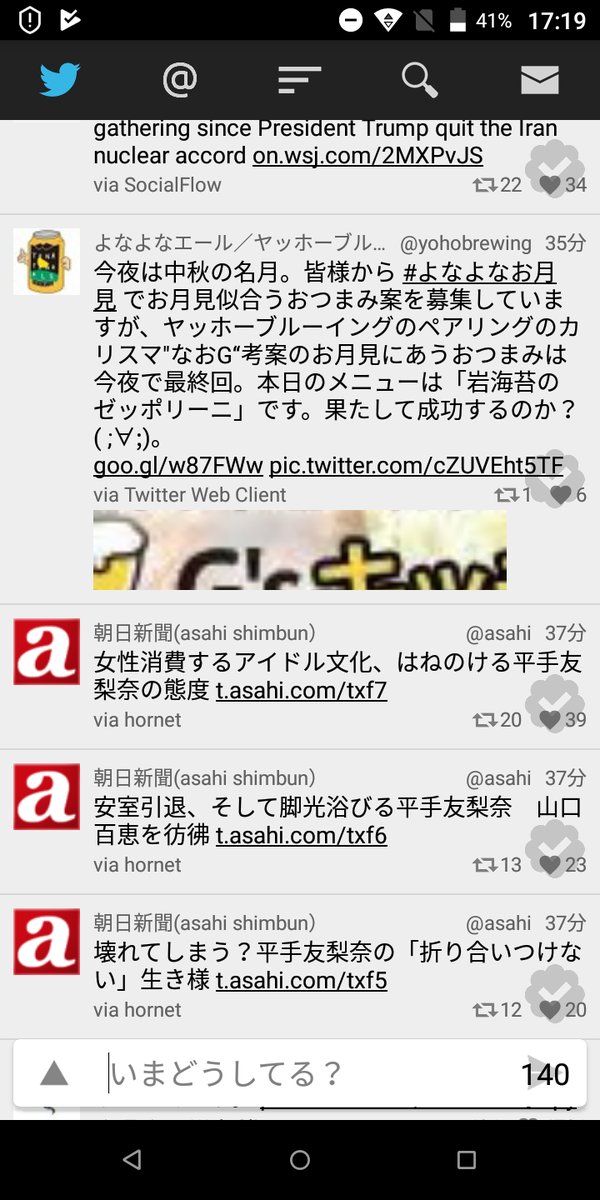600x1200 pixels.
Task: Open the lists tab icon
Action: pos(300,79)
